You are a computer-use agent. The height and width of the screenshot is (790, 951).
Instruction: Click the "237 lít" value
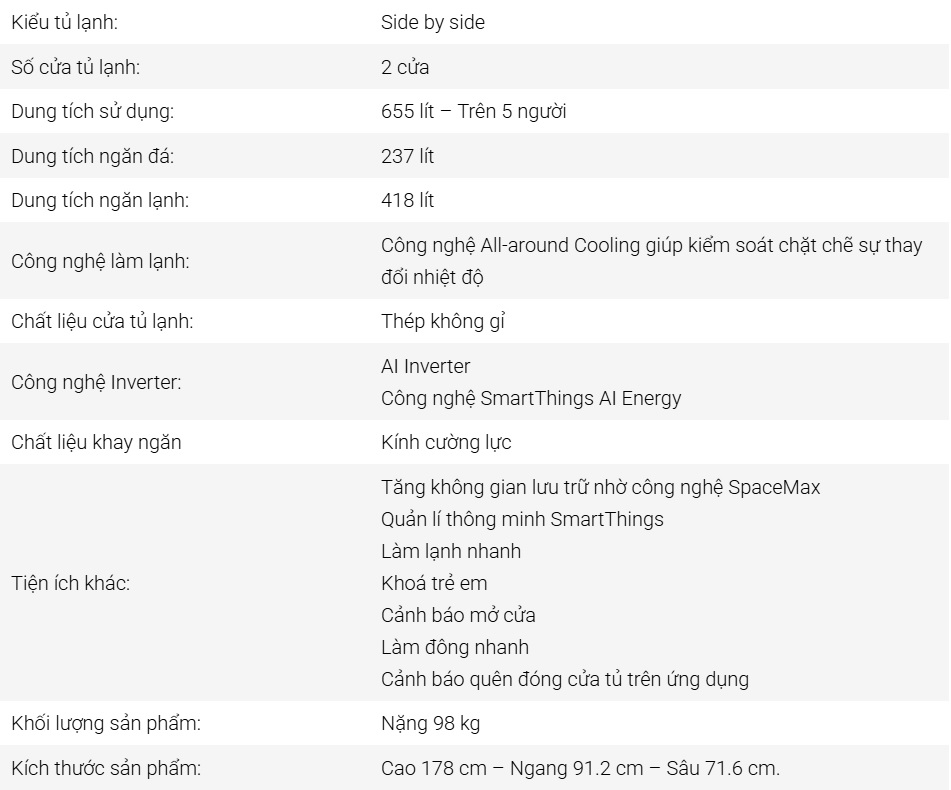407,156
